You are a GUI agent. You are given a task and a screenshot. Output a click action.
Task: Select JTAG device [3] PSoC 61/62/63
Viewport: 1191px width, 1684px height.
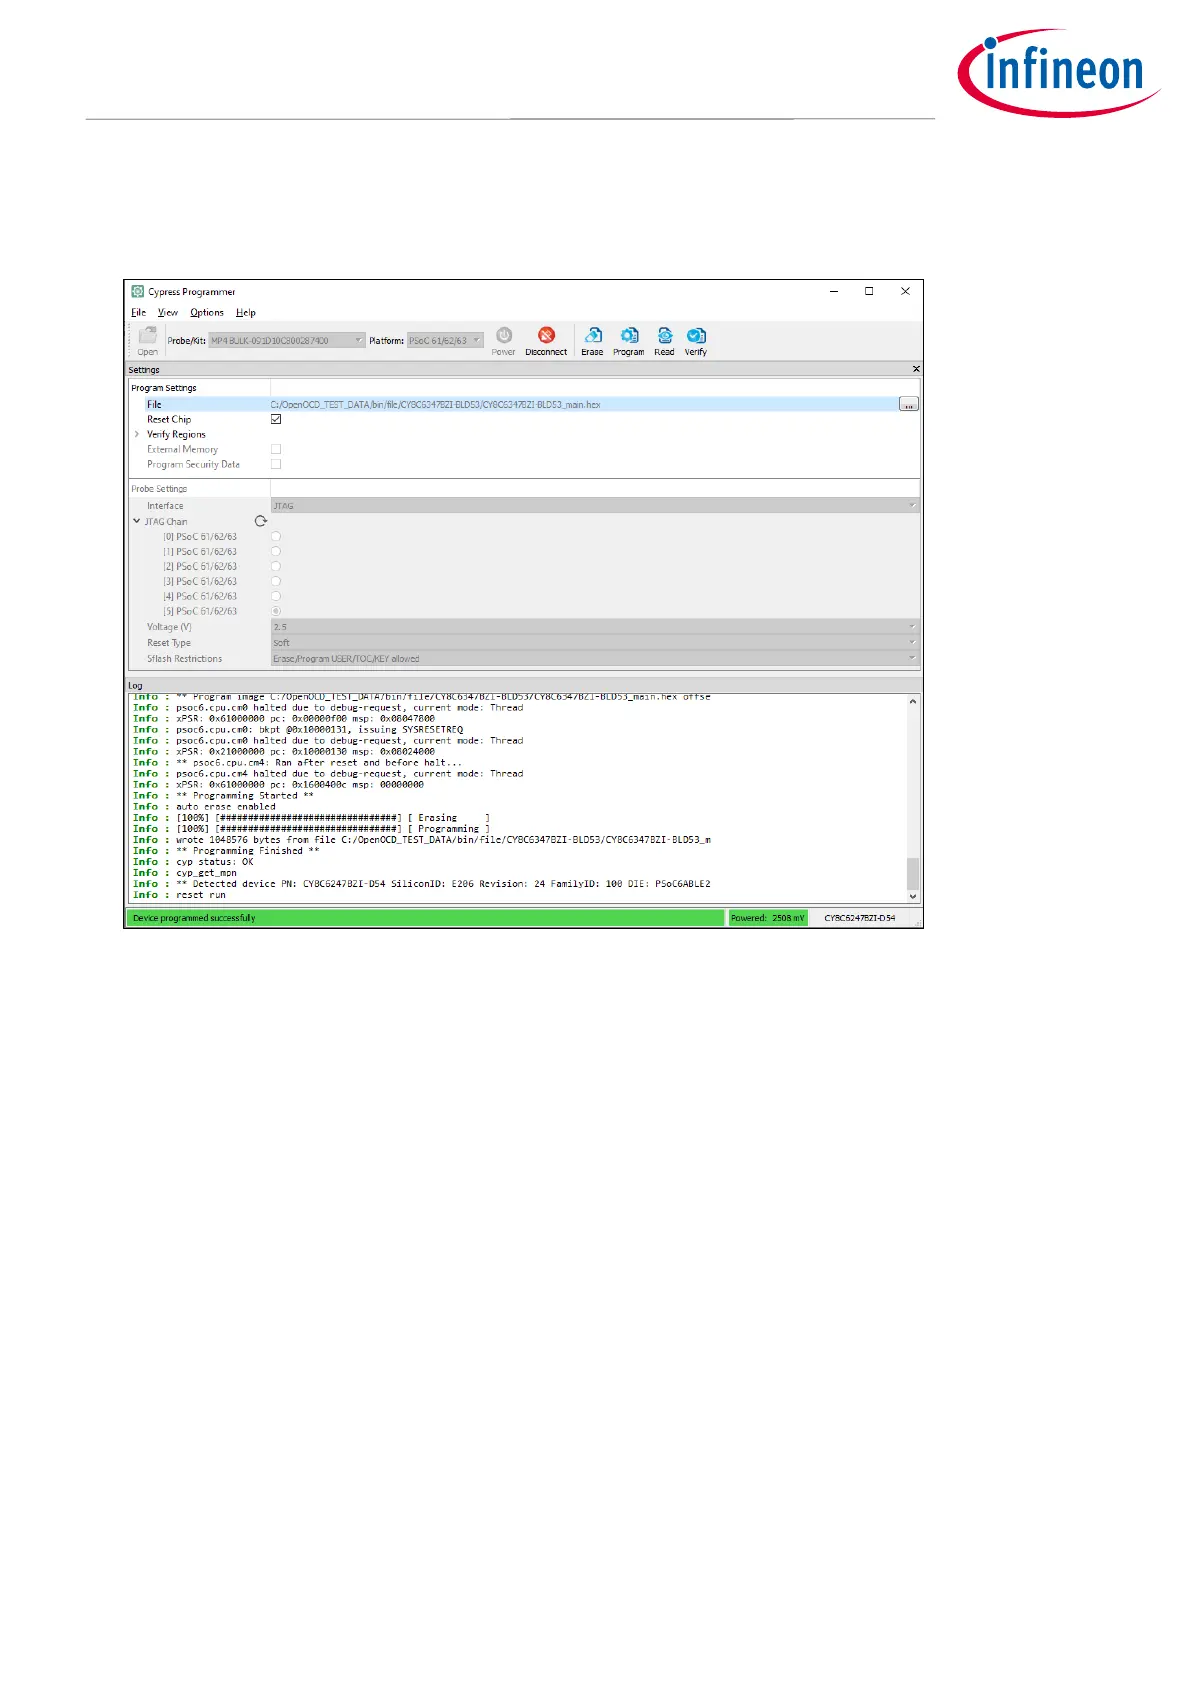click(x=276, y=581)
